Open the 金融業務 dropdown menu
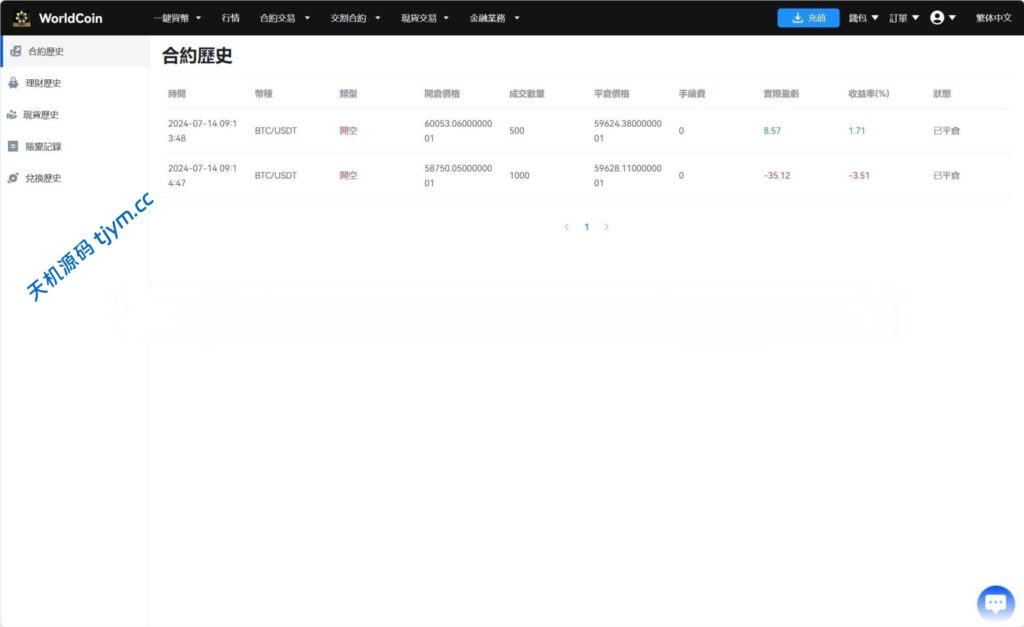The image size is (1024, 627). pyautogui.click(x=494, y=18)
